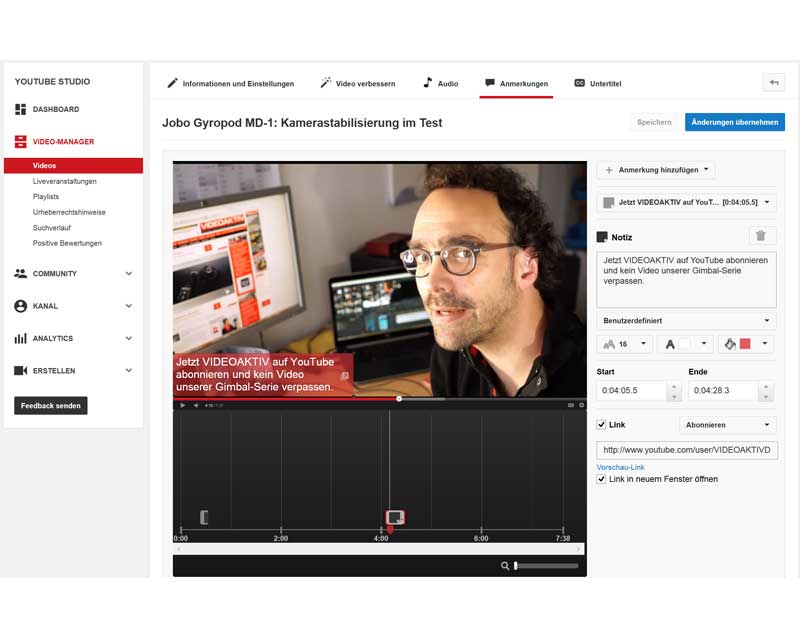Open the Benutzerdefiniert style dropdown
Screen dimensions: 800x640
(686, 321)
